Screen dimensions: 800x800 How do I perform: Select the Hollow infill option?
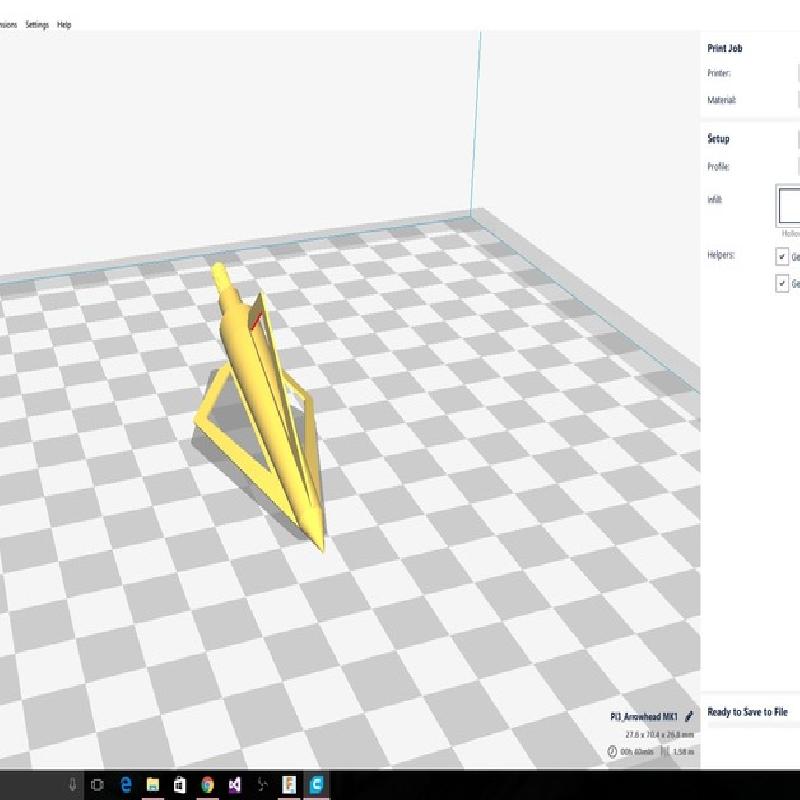click(x=789, y=206)
